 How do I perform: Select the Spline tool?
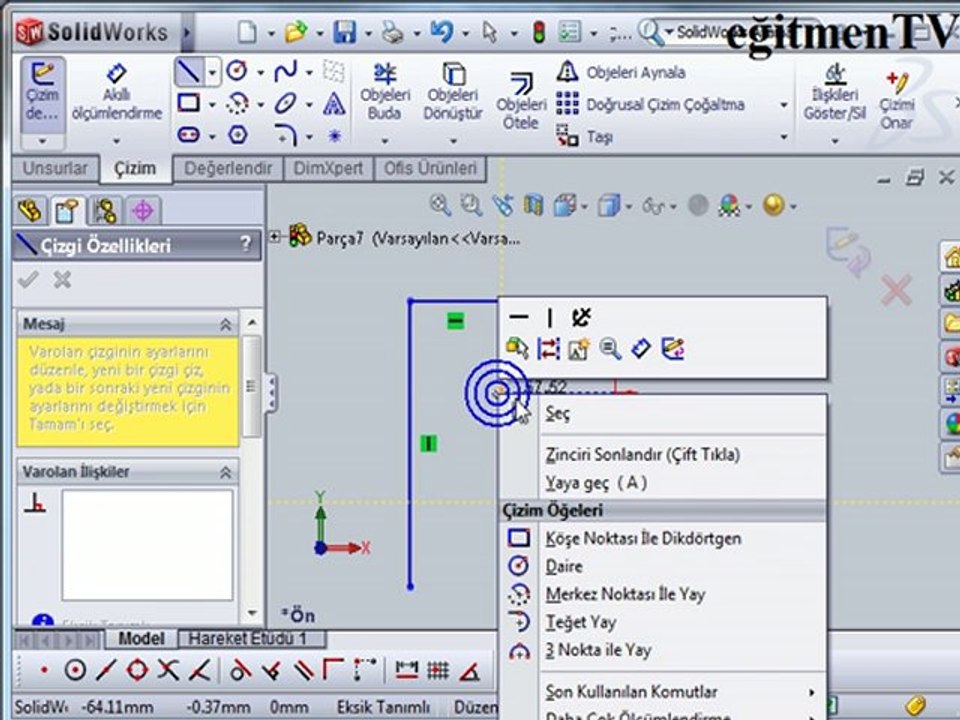click(x=285, y=71)
